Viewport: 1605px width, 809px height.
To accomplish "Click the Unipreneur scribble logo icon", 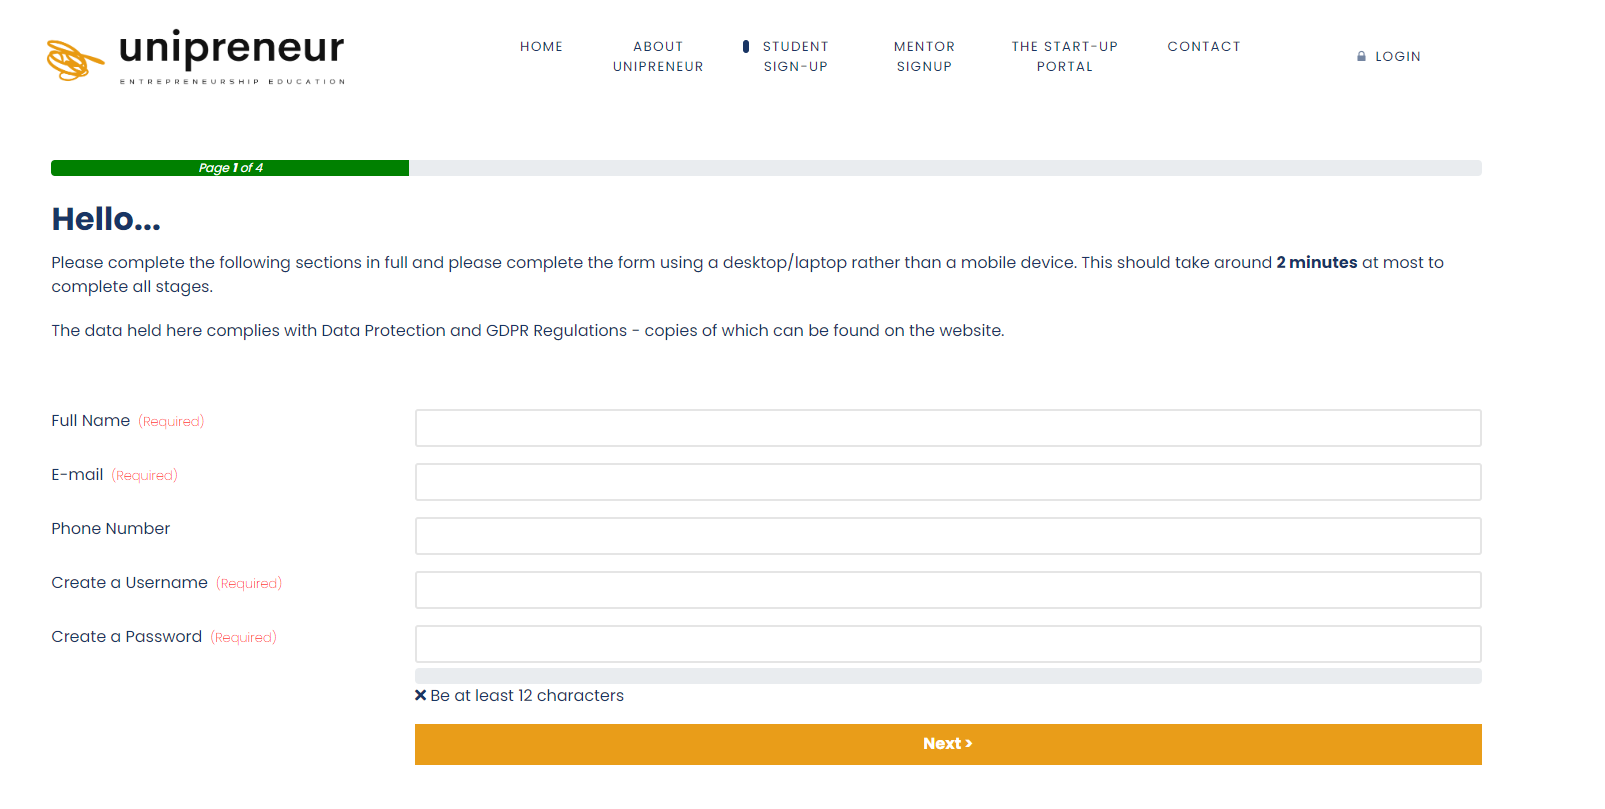I will tap(74, 60).
